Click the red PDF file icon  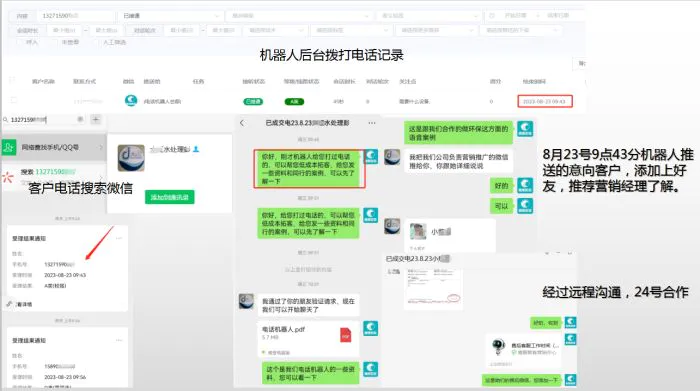pos(346,335)
